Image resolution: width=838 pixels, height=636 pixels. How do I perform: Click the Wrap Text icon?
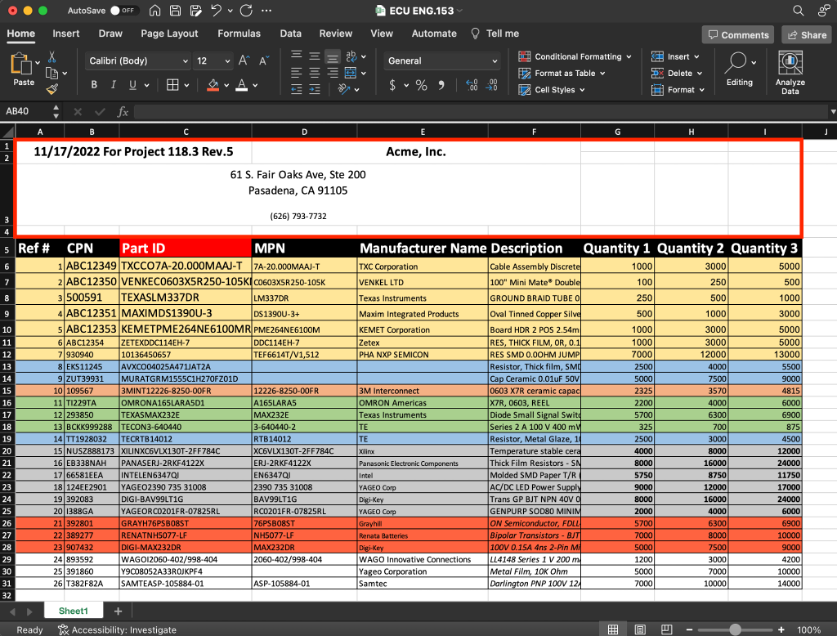point(351,56)
